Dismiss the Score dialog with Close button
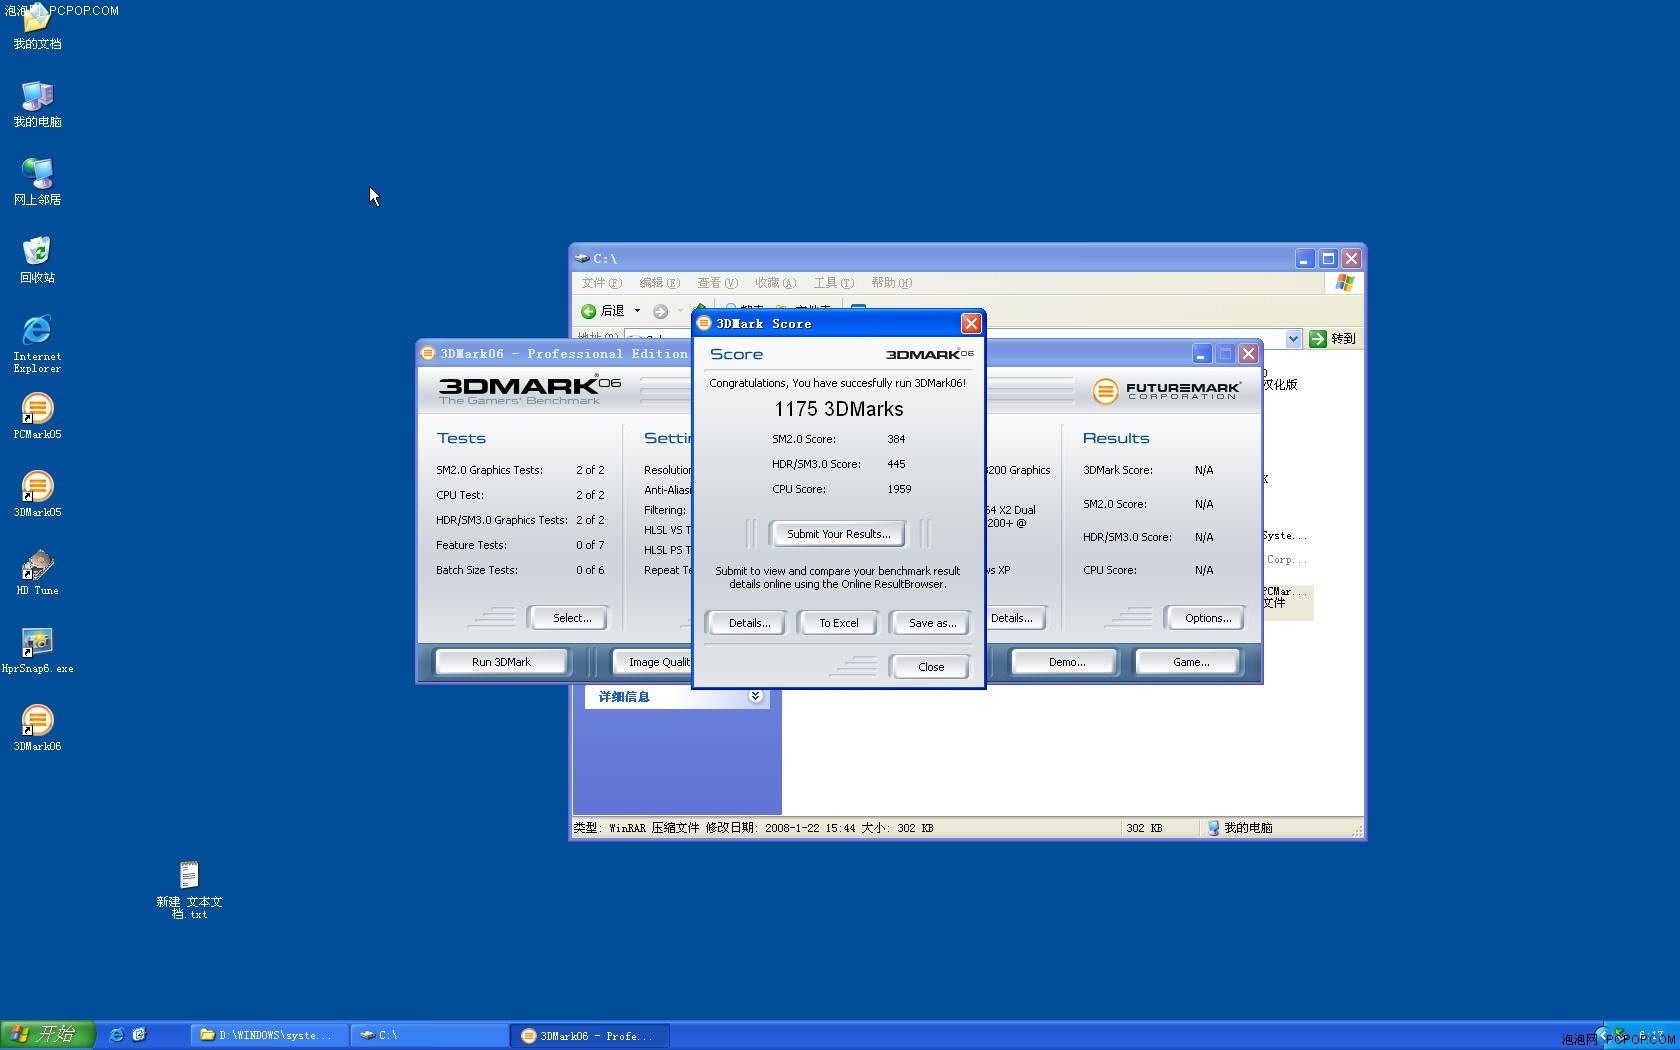The width and height of the screenshot is (1680, 1050). (931, 667)
